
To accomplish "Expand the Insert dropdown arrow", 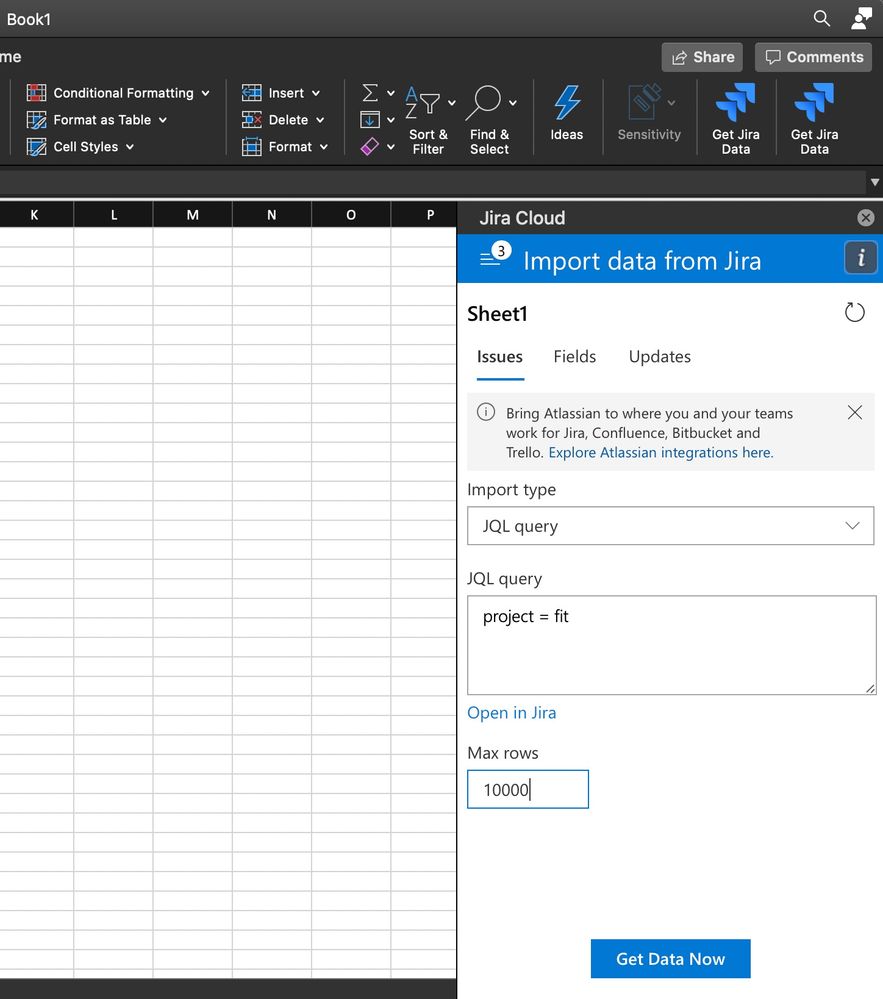I will 316,94.
